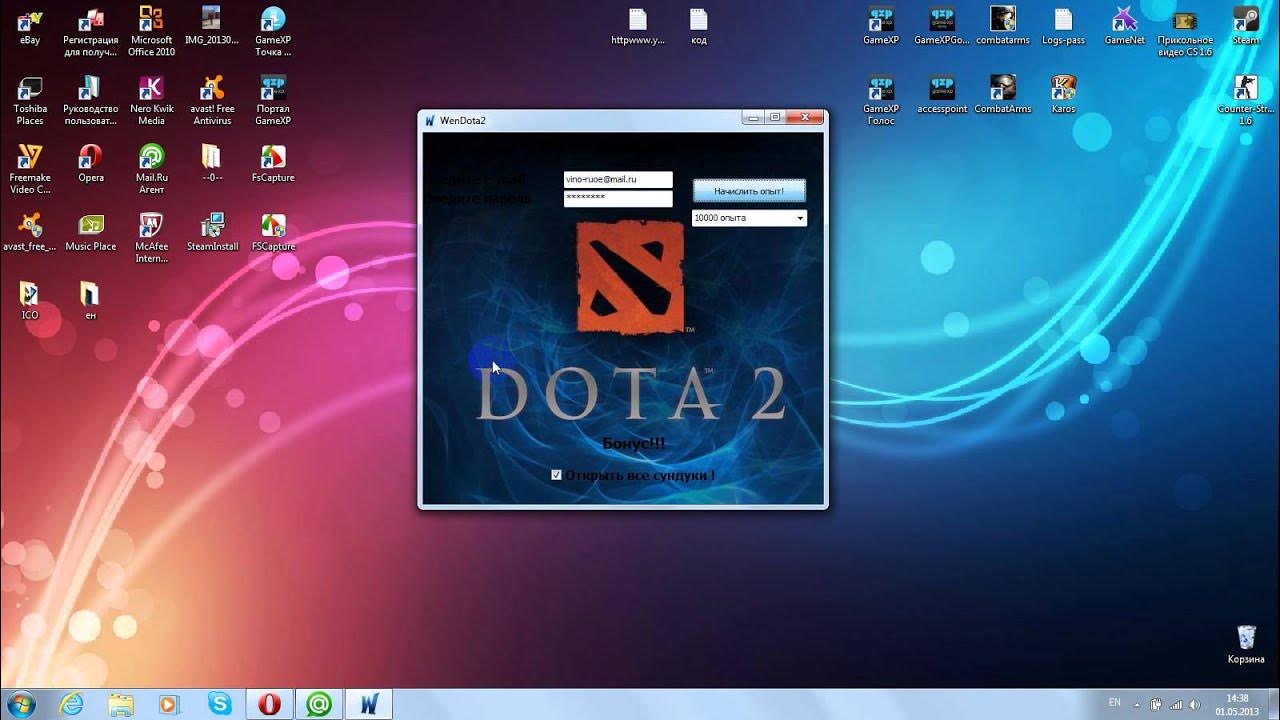This screenshot has height=720, width=1280.
Task: Select the 'Регистрация для получ...' desktop icon
Action: 91,31
